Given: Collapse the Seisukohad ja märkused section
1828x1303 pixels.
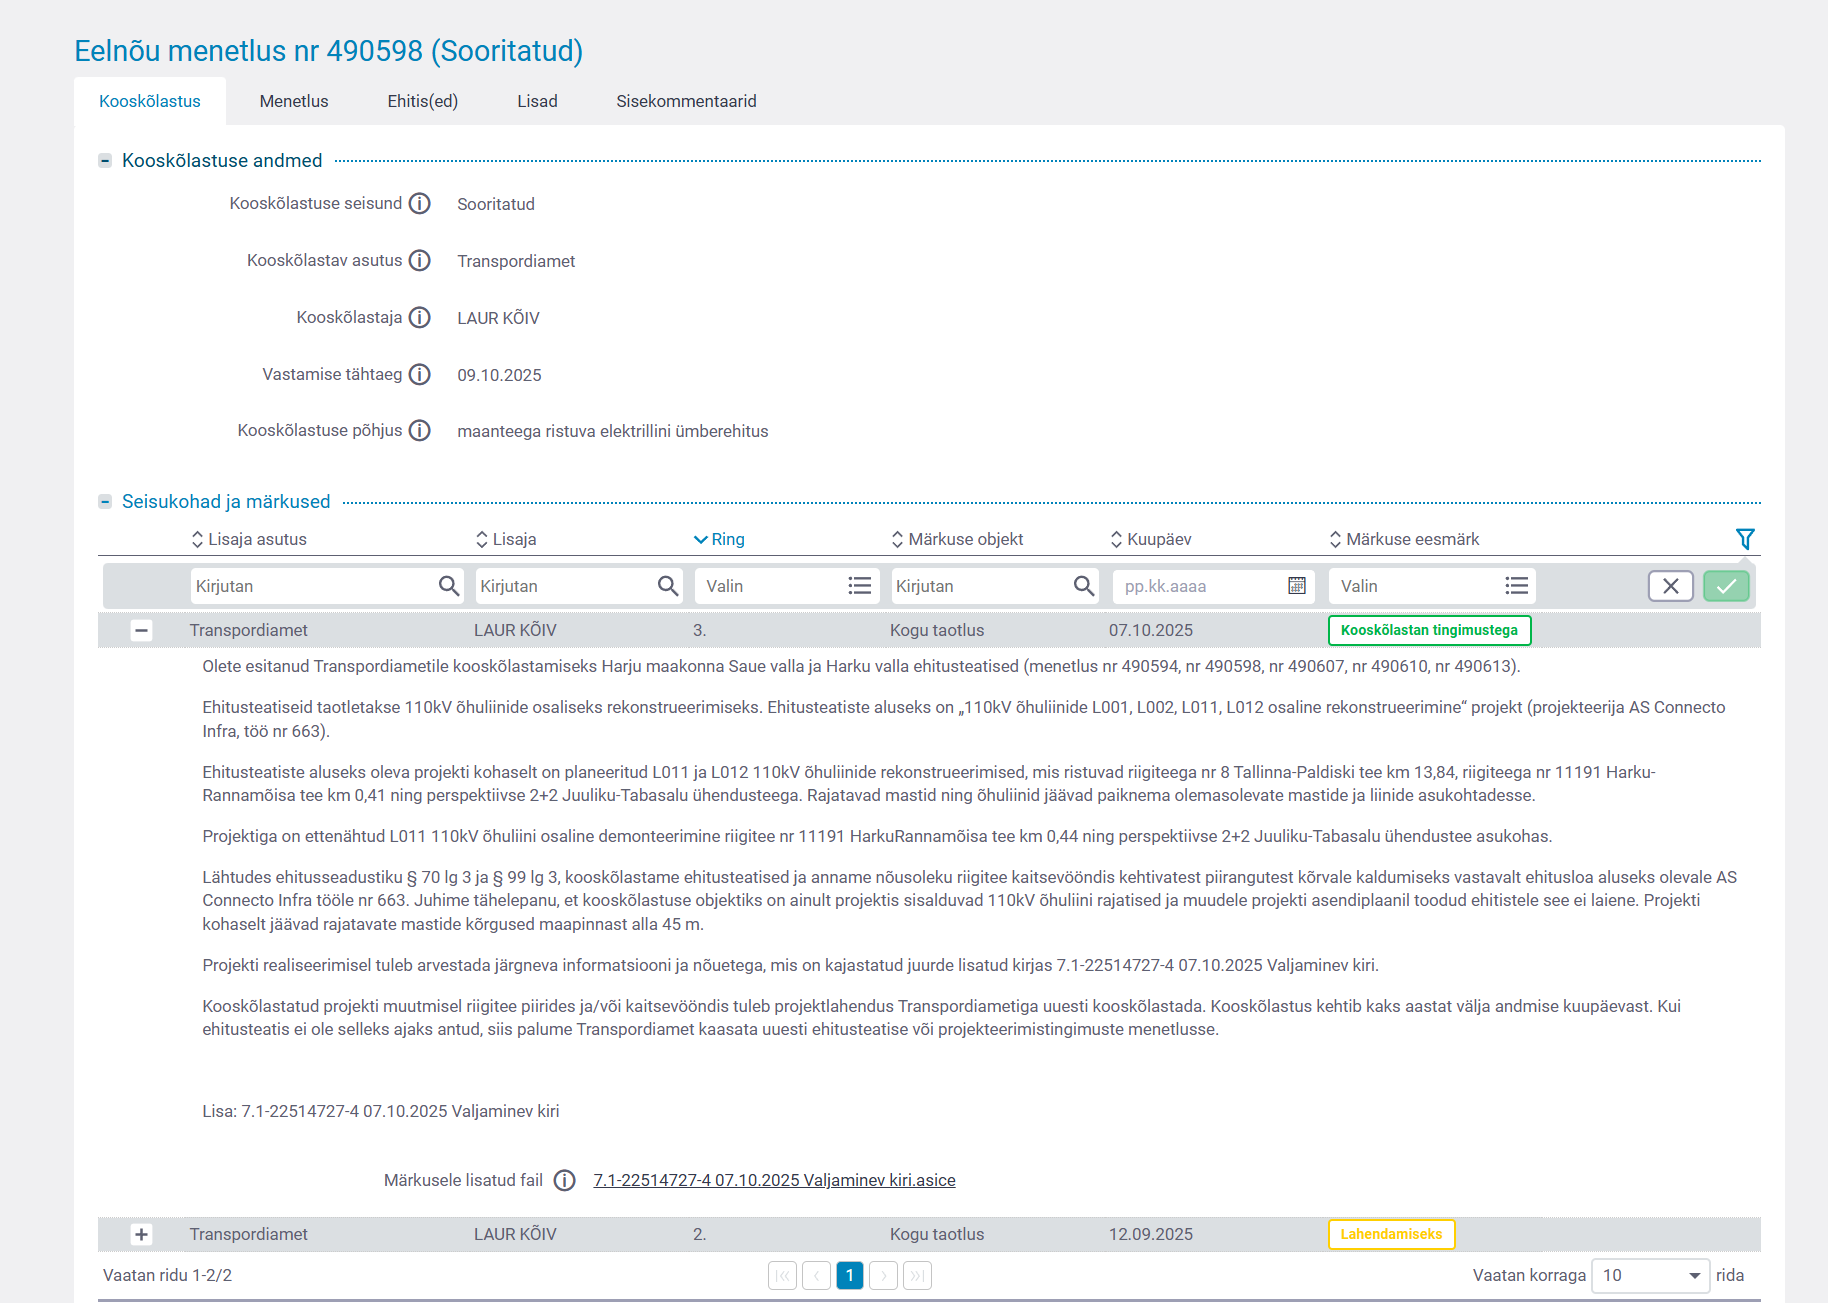Looking at the screenshot, I should click(x=105, y=502).
